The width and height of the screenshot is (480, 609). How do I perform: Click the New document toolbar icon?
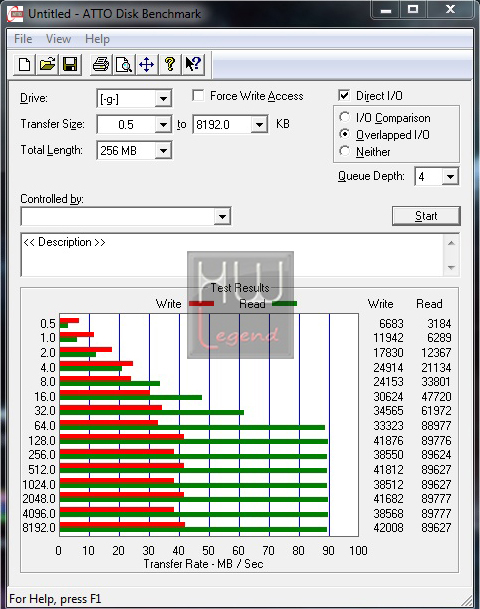[24, 64]
